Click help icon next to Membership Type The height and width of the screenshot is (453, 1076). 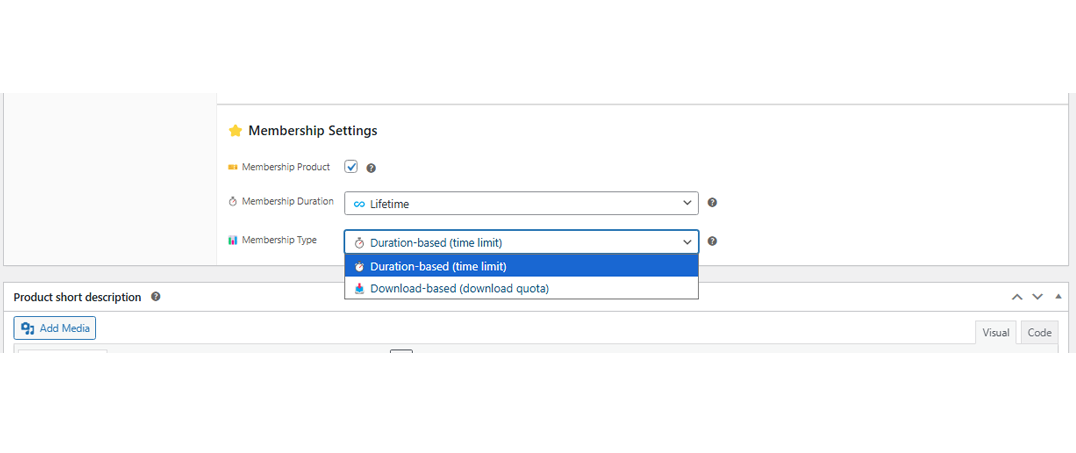[x=712, y=241]
